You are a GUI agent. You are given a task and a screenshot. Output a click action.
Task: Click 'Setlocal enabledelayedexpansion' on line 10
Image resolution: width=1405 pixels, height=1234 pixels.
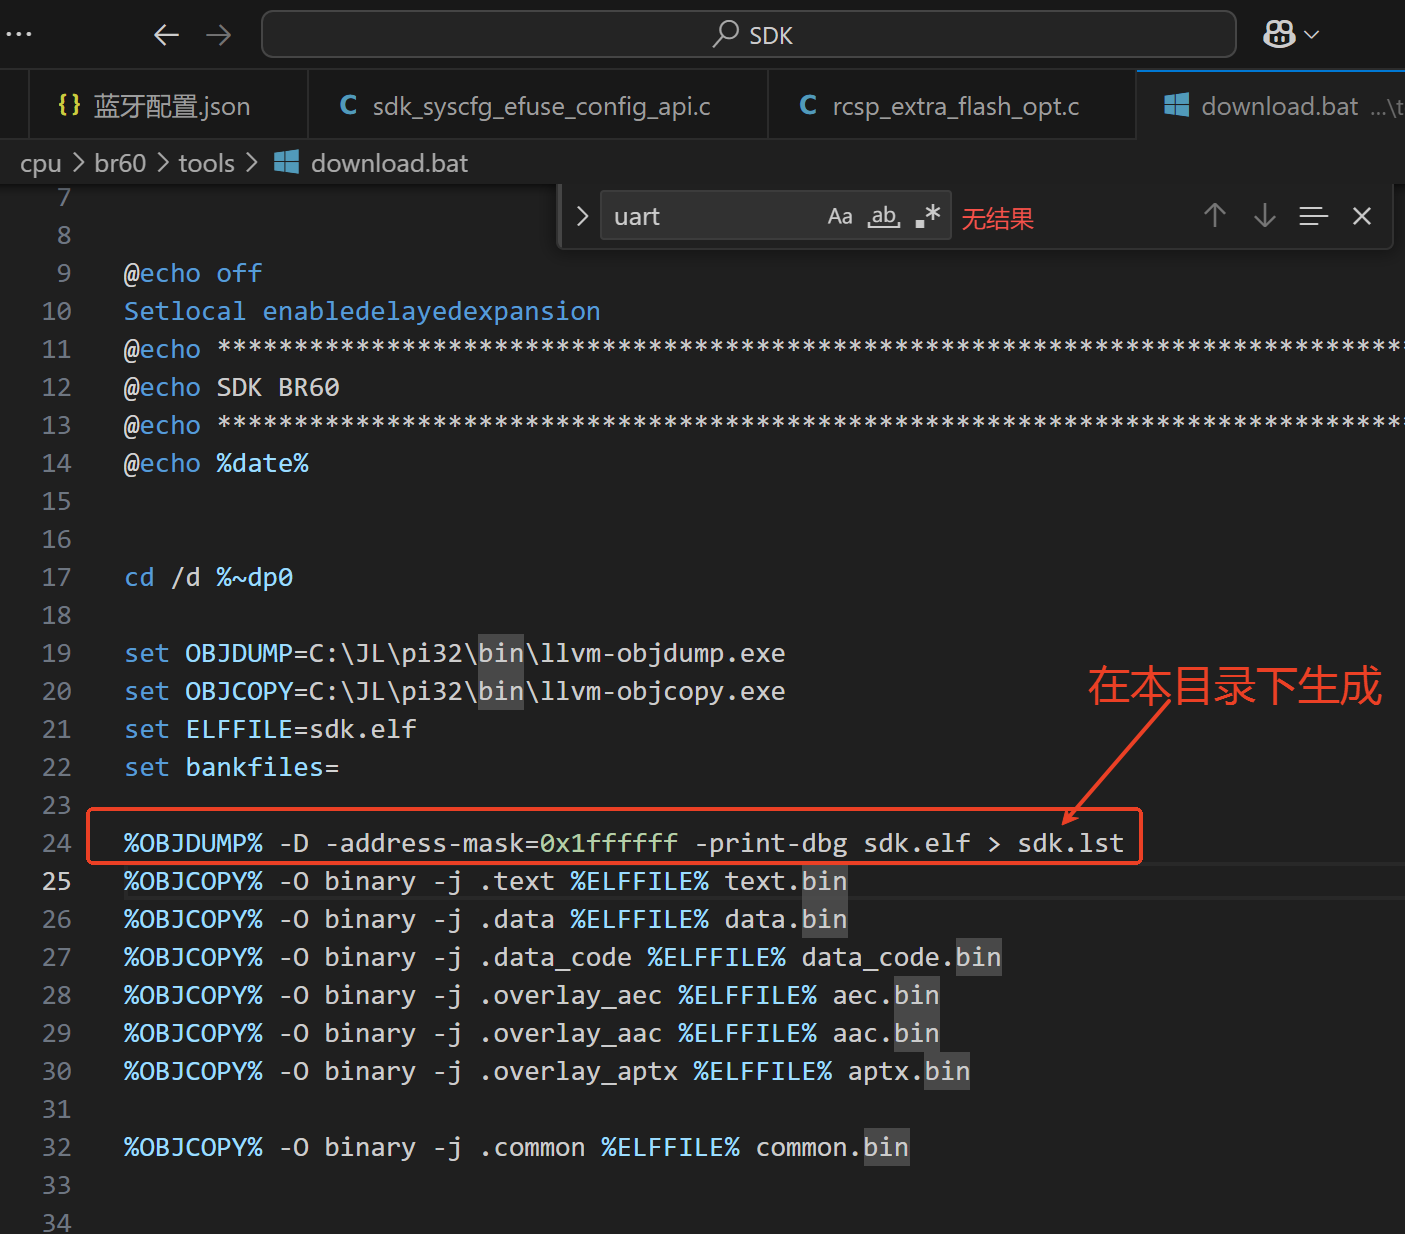(x=362, y=311)
